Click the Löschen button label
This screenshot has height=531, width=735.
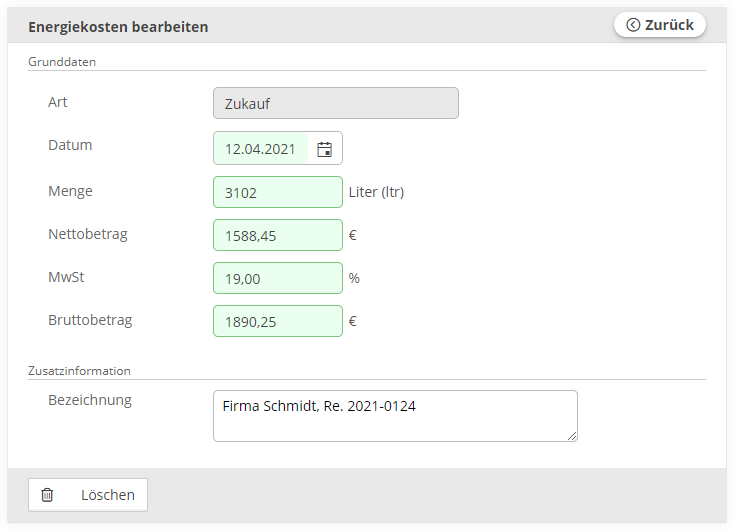108,495
